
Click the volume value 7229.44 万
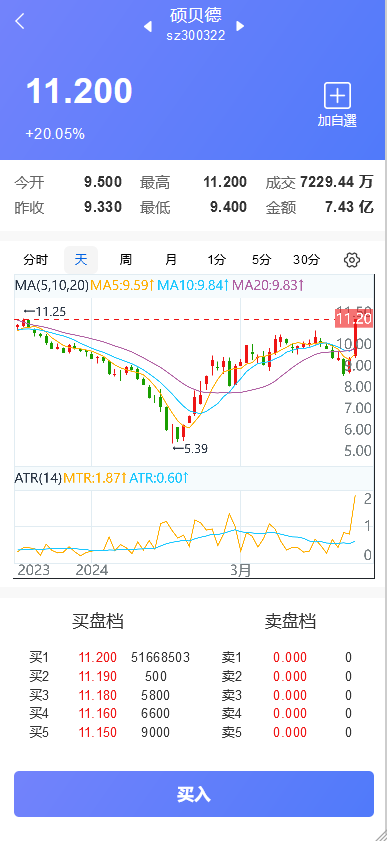click(337, 182)
